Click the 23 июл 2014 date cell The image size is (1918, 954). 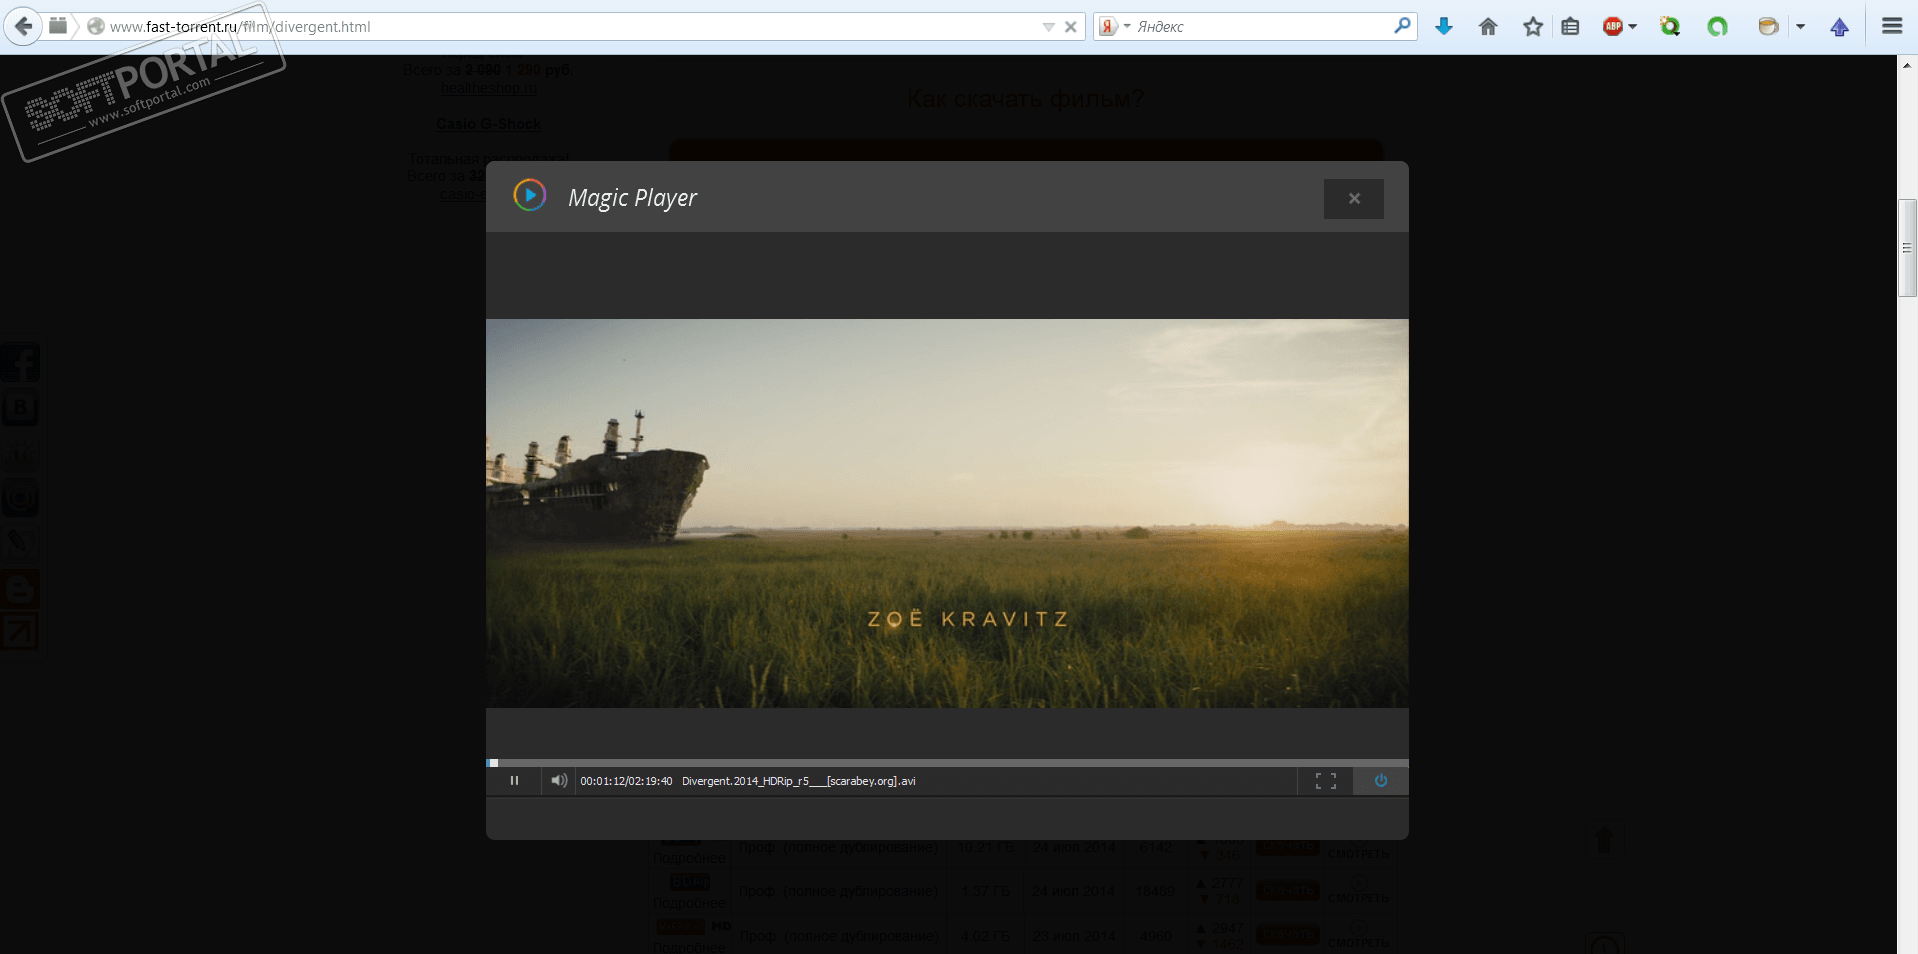click(1073, 936)
